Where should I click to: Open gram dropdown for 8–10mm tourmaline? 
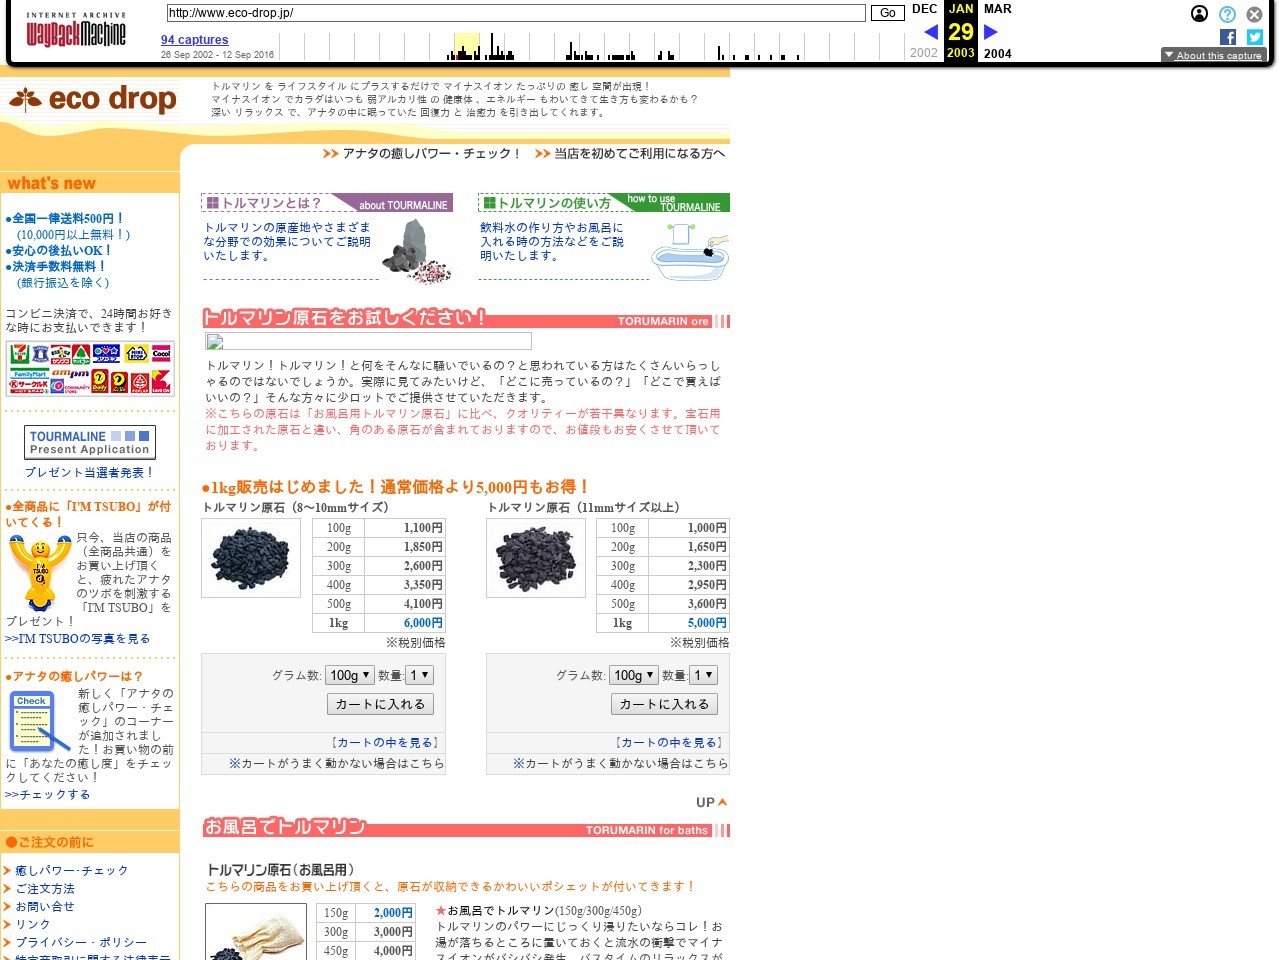(350, 675)
